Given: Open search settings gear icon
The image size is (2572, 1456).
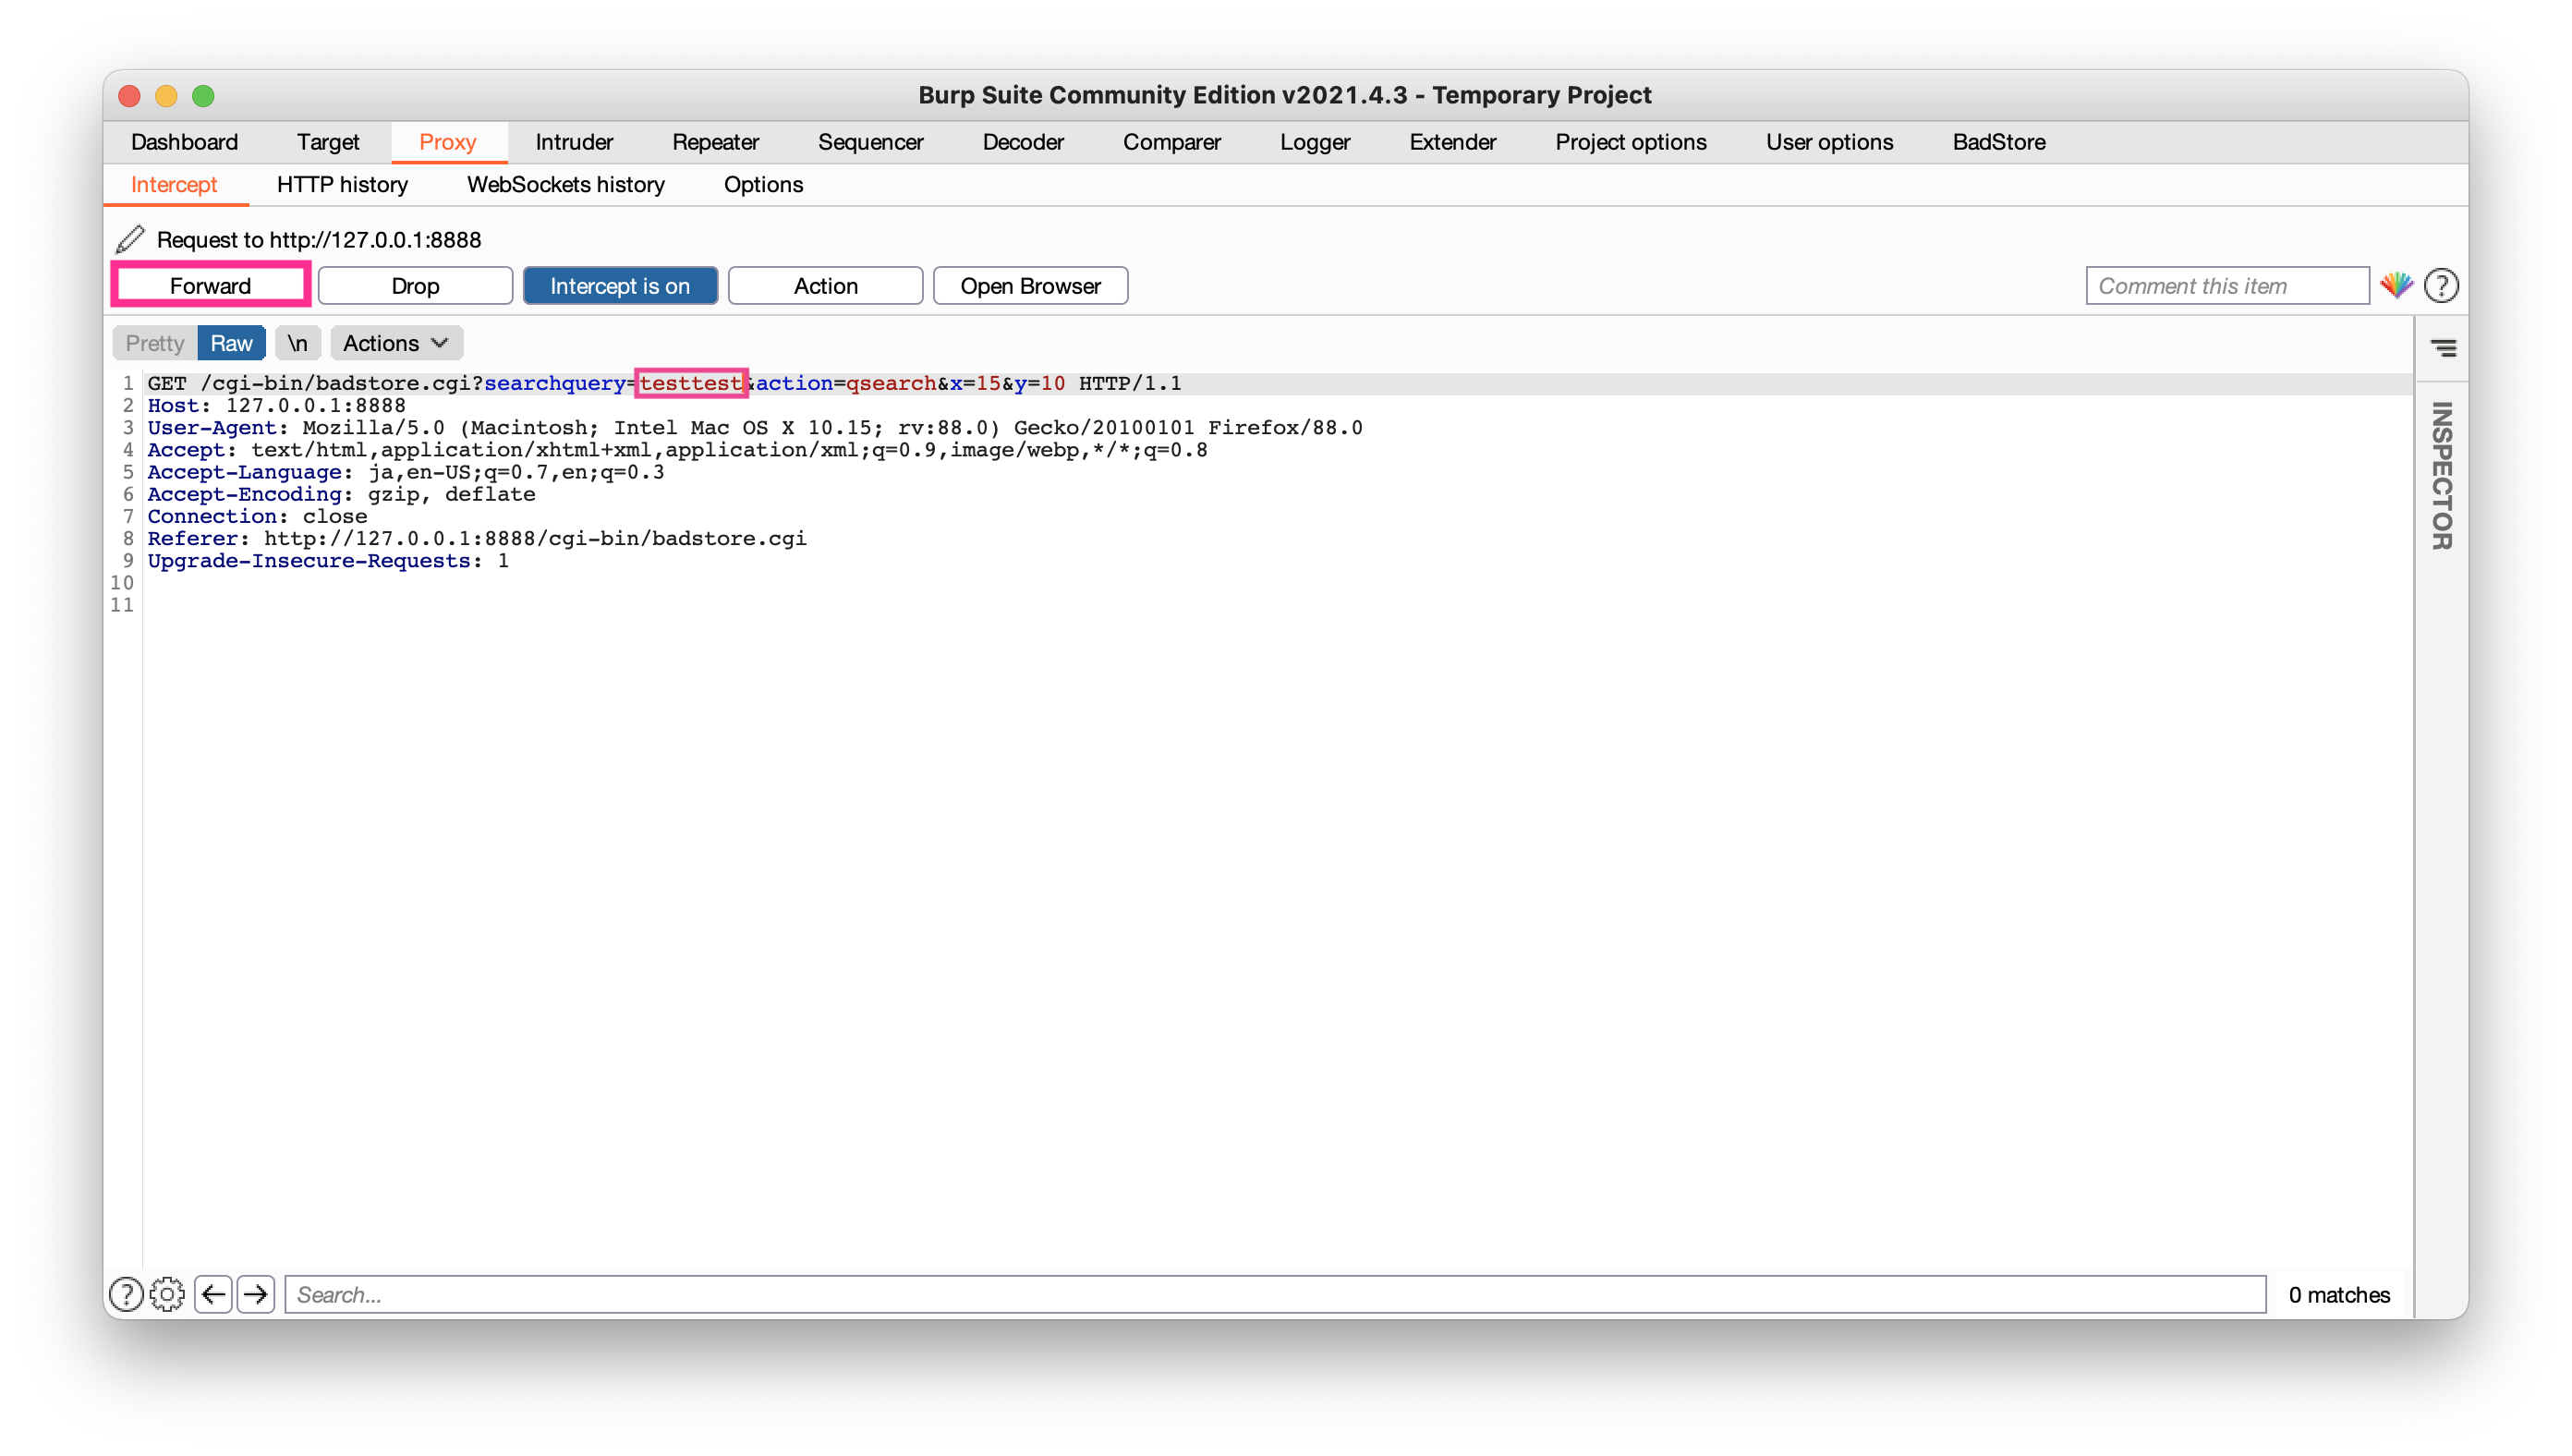Looking at the screenshot, I should tap(167, 1294).
